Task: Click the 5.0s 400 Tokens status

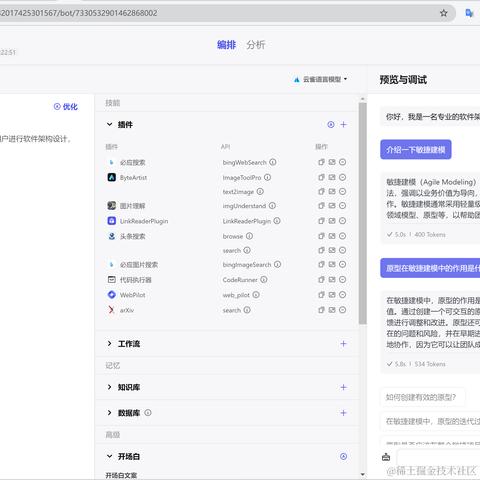Action: (416, 235)
